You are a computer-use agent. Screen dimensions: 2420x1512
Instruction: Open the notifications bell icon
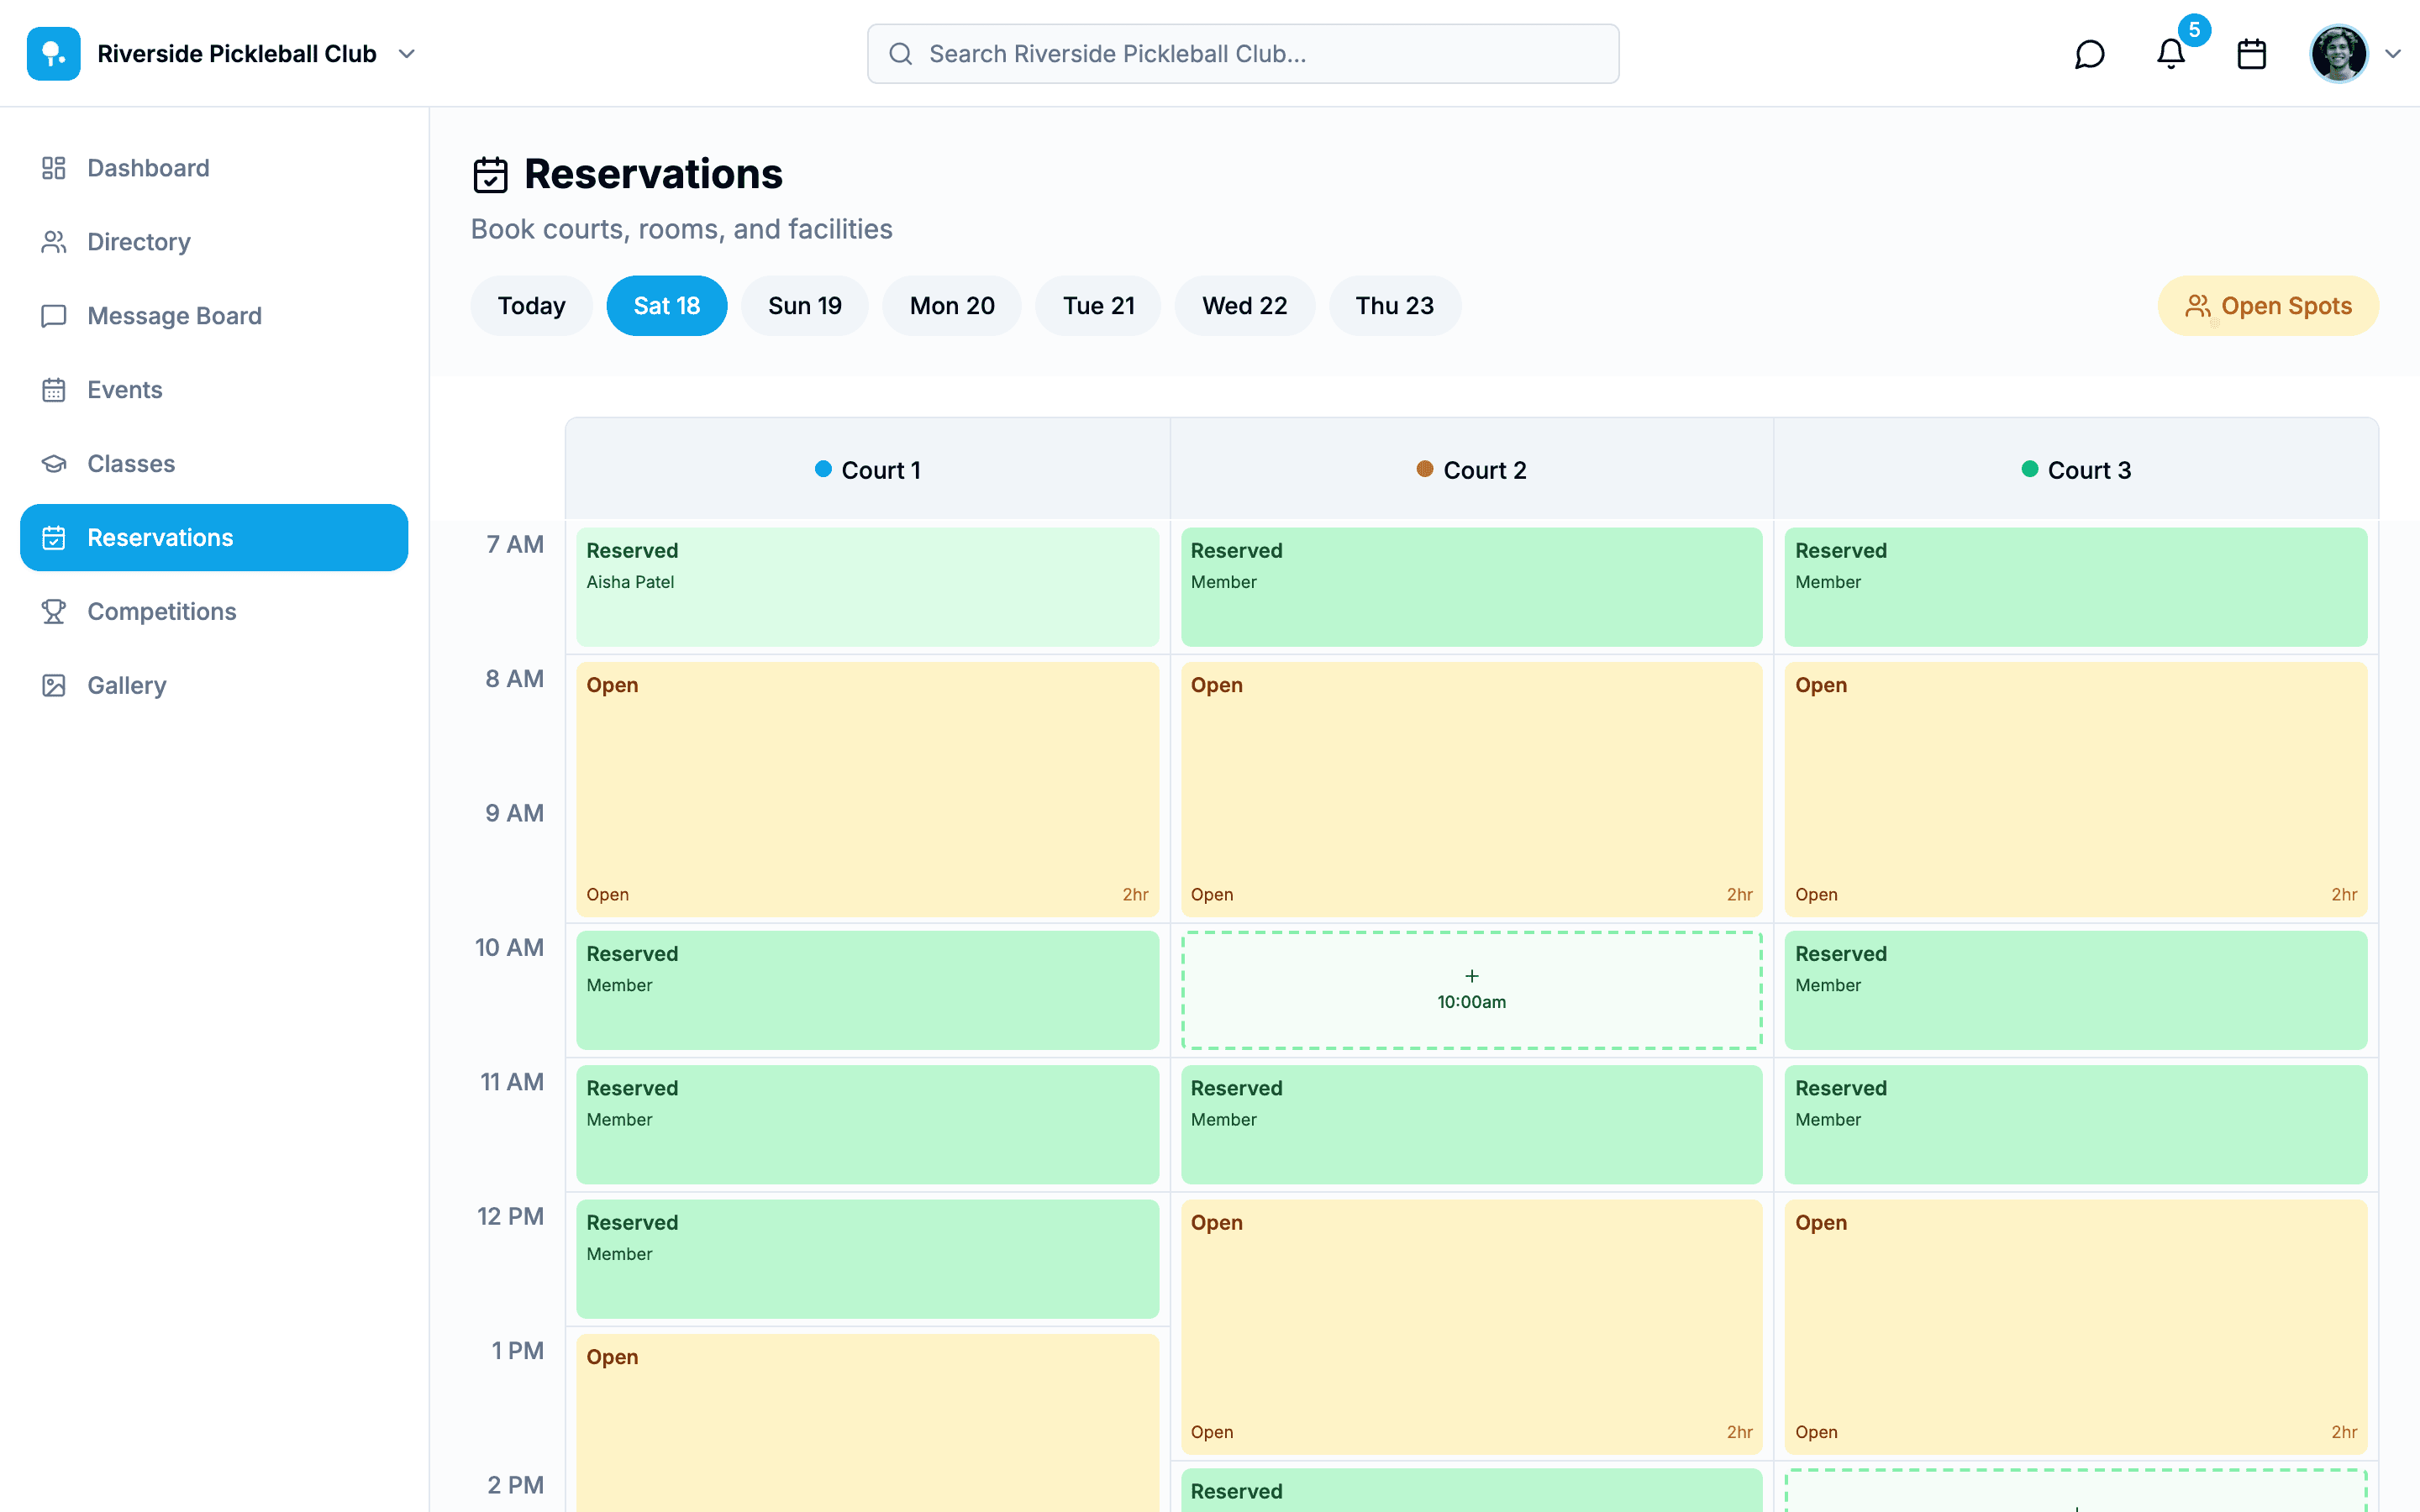[x=2171, y=54]
